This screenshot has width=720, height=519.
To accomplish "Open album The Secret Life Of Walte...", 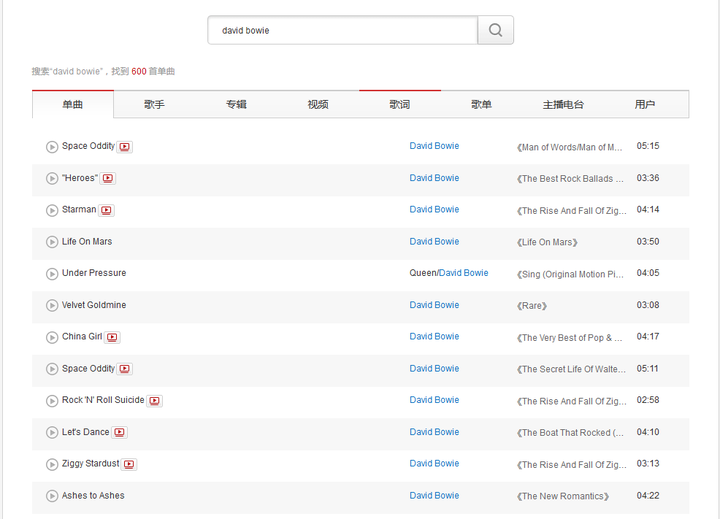I will tap(571, 369).
